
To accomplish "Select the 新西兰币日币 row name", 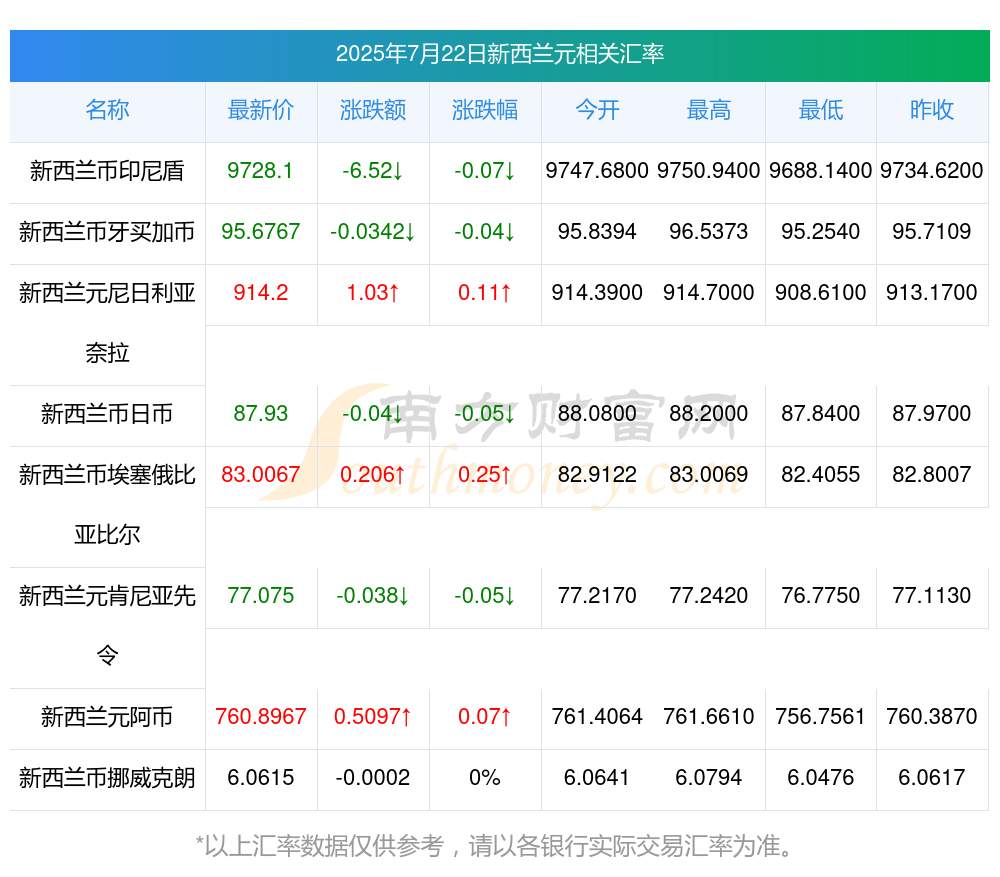I will [x=107, y=414].
